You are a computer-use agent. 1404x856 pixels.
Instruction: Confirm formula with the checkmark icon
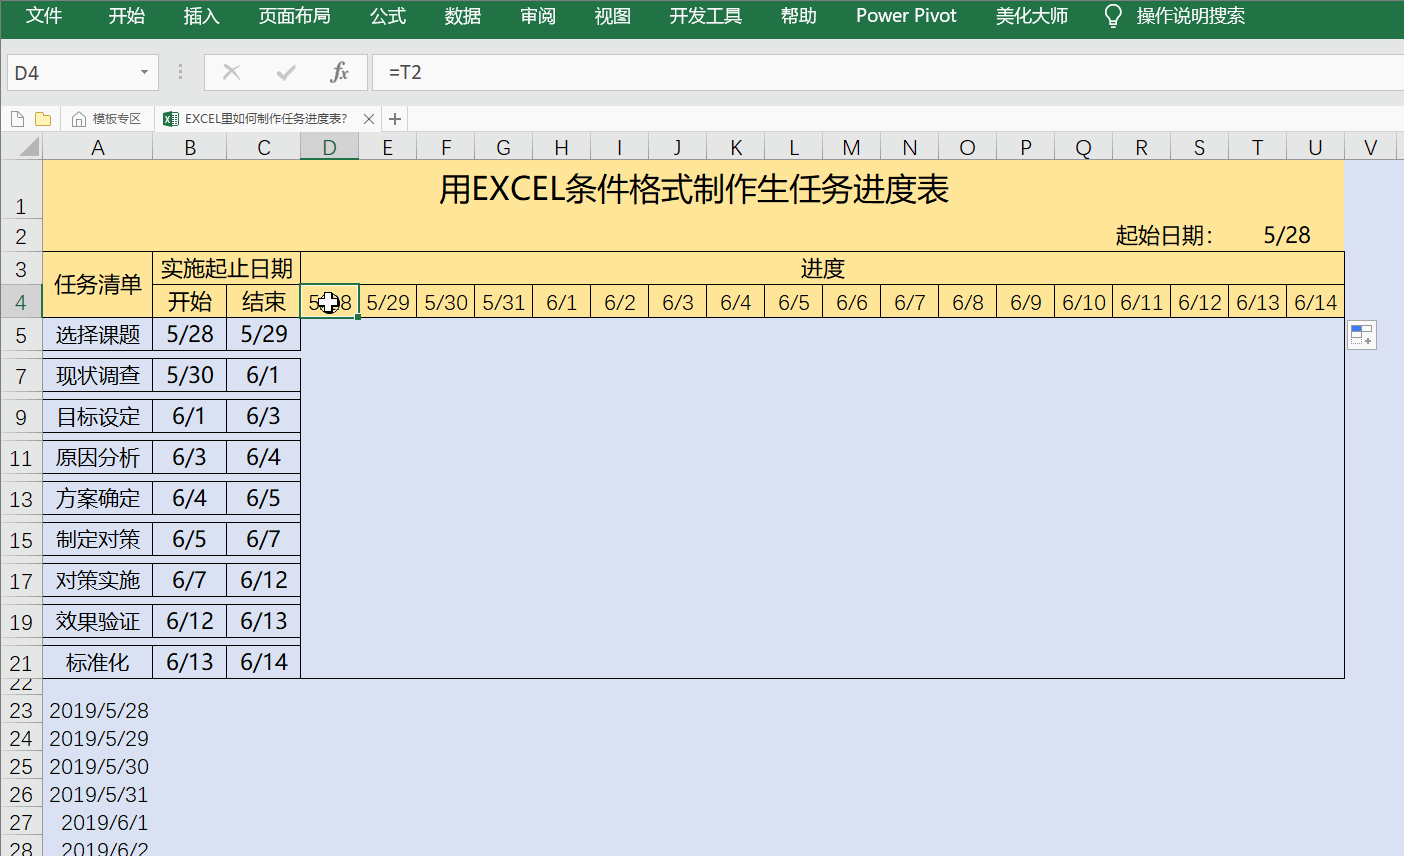(286, 72)
